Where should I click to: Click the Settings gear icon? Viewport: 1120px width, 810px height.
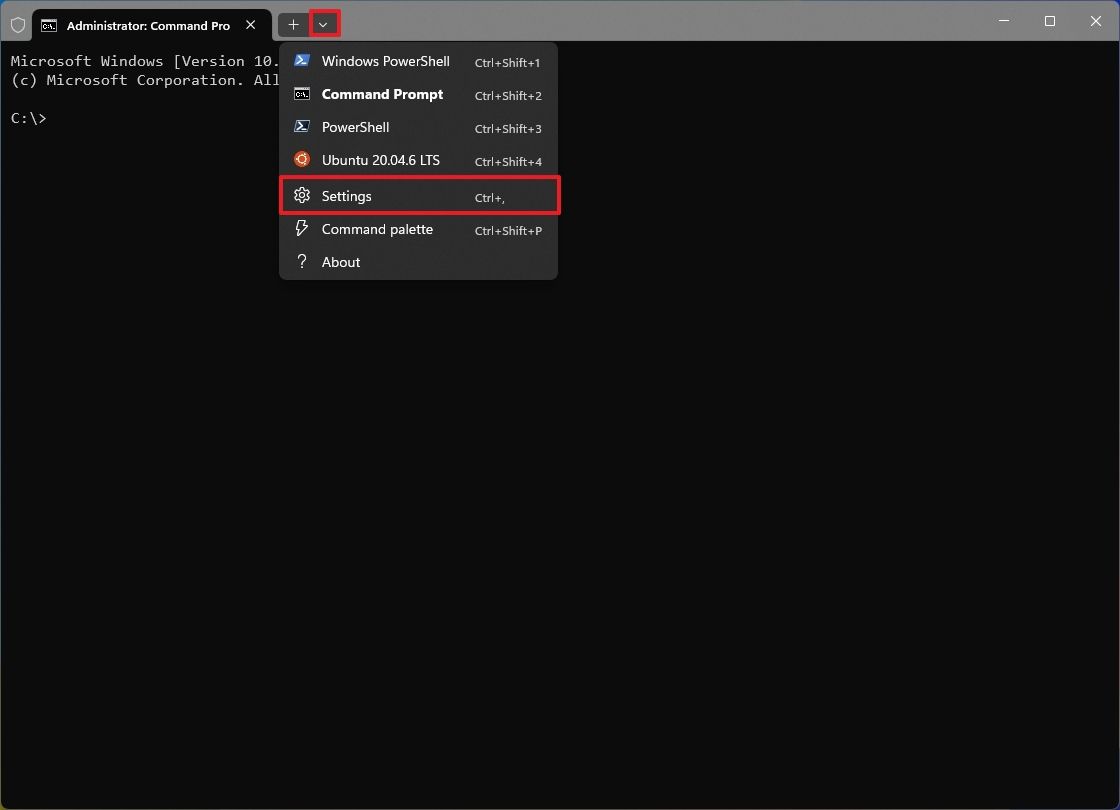[302, 195]
